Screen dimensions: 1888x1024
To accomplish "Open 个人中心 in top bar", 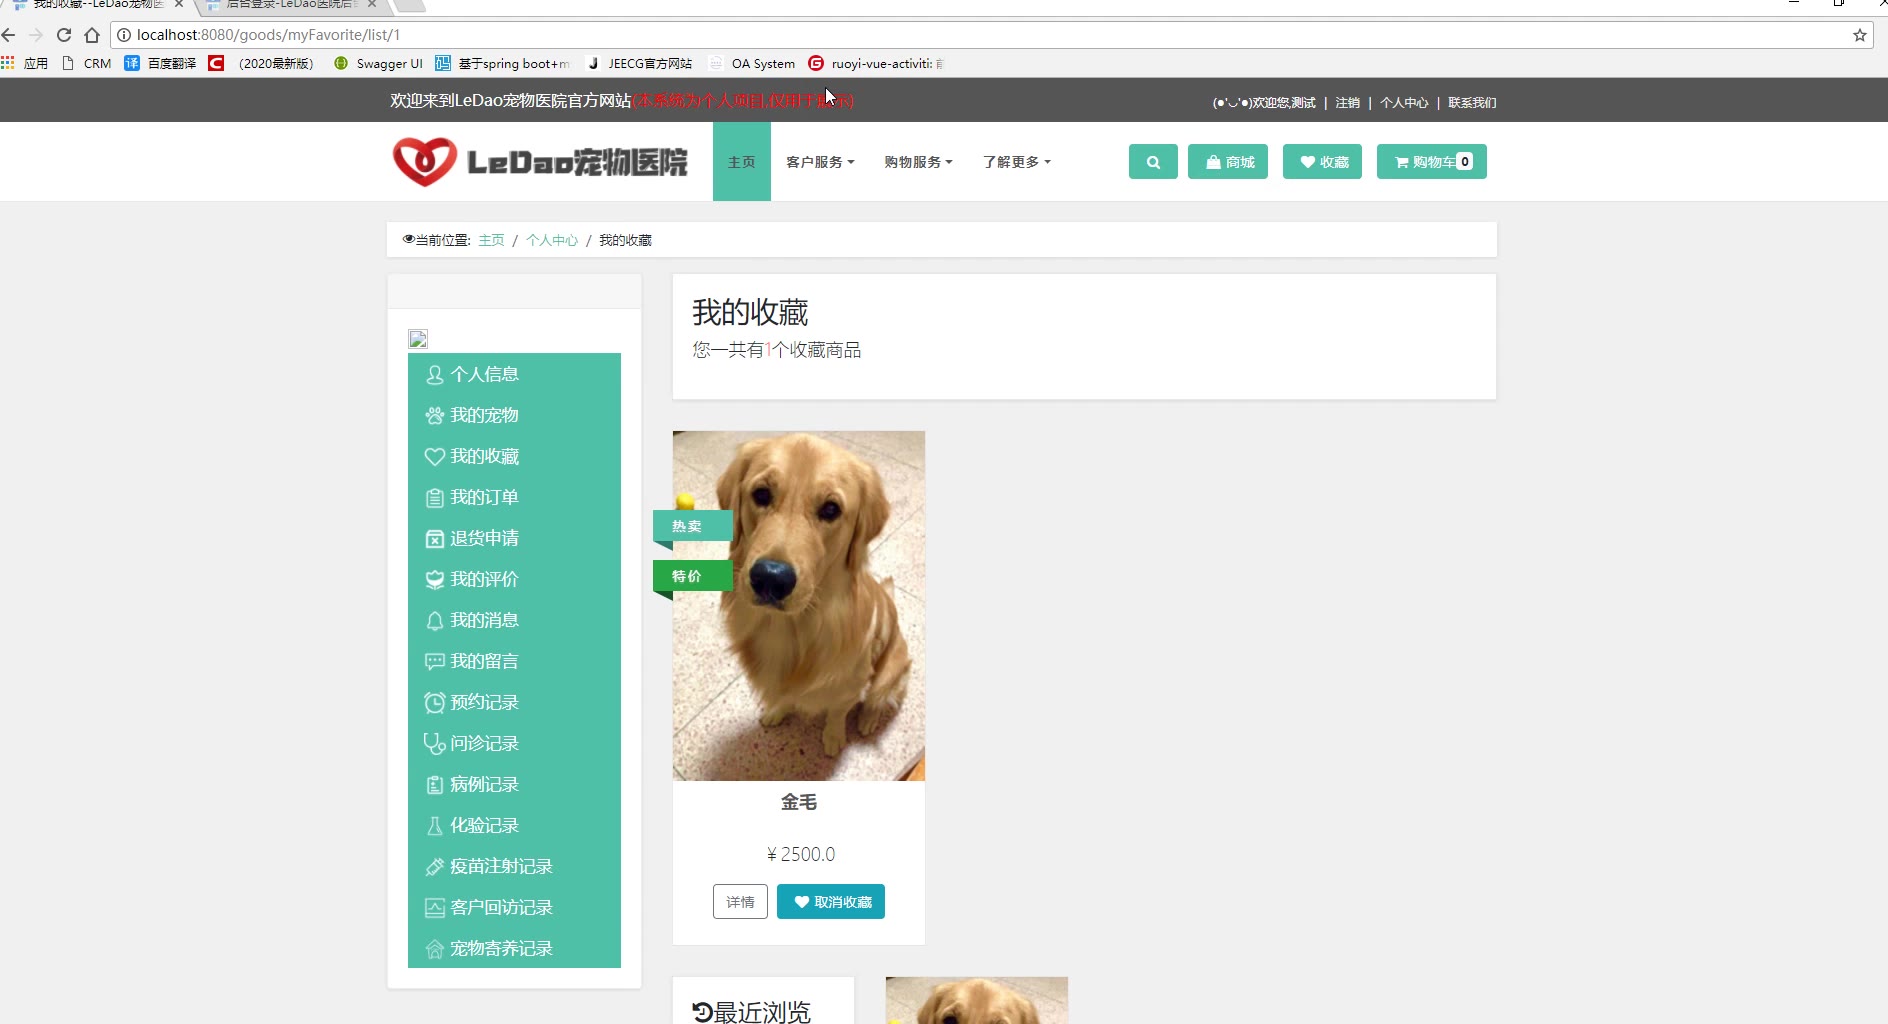I will pyautogui.click(x=1404, y=102).
